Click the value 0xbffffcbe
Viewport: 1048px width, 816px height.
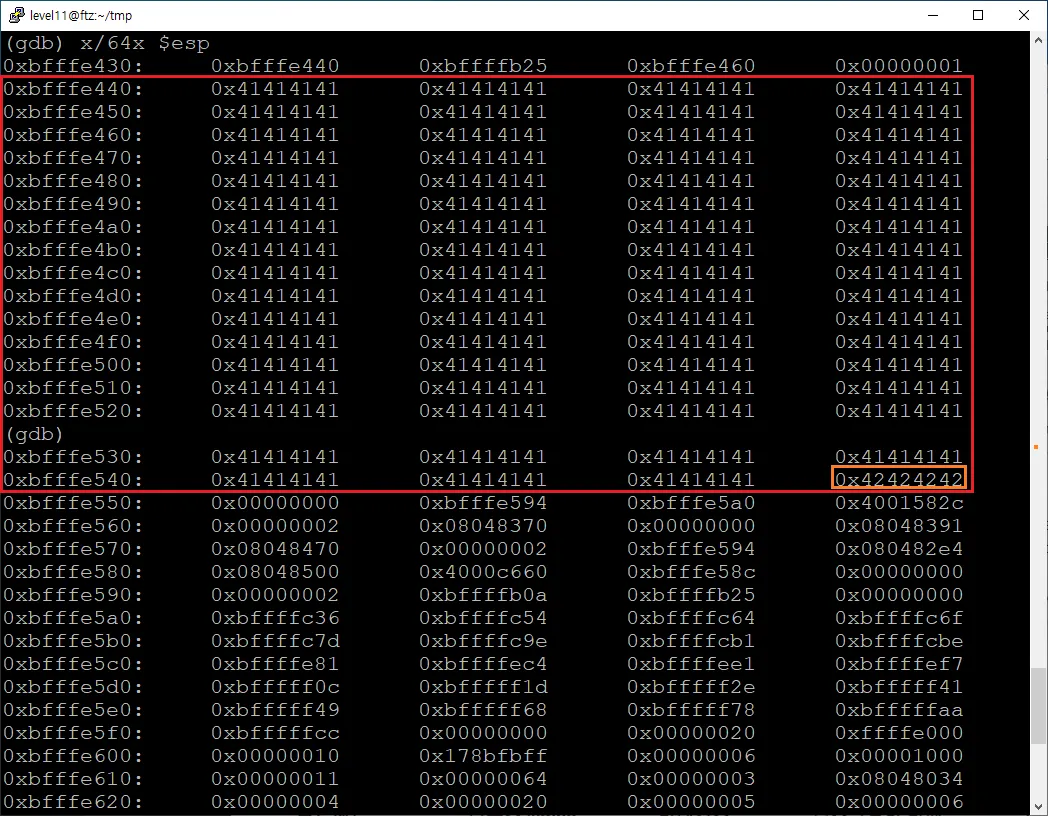(x=899, y=641)
